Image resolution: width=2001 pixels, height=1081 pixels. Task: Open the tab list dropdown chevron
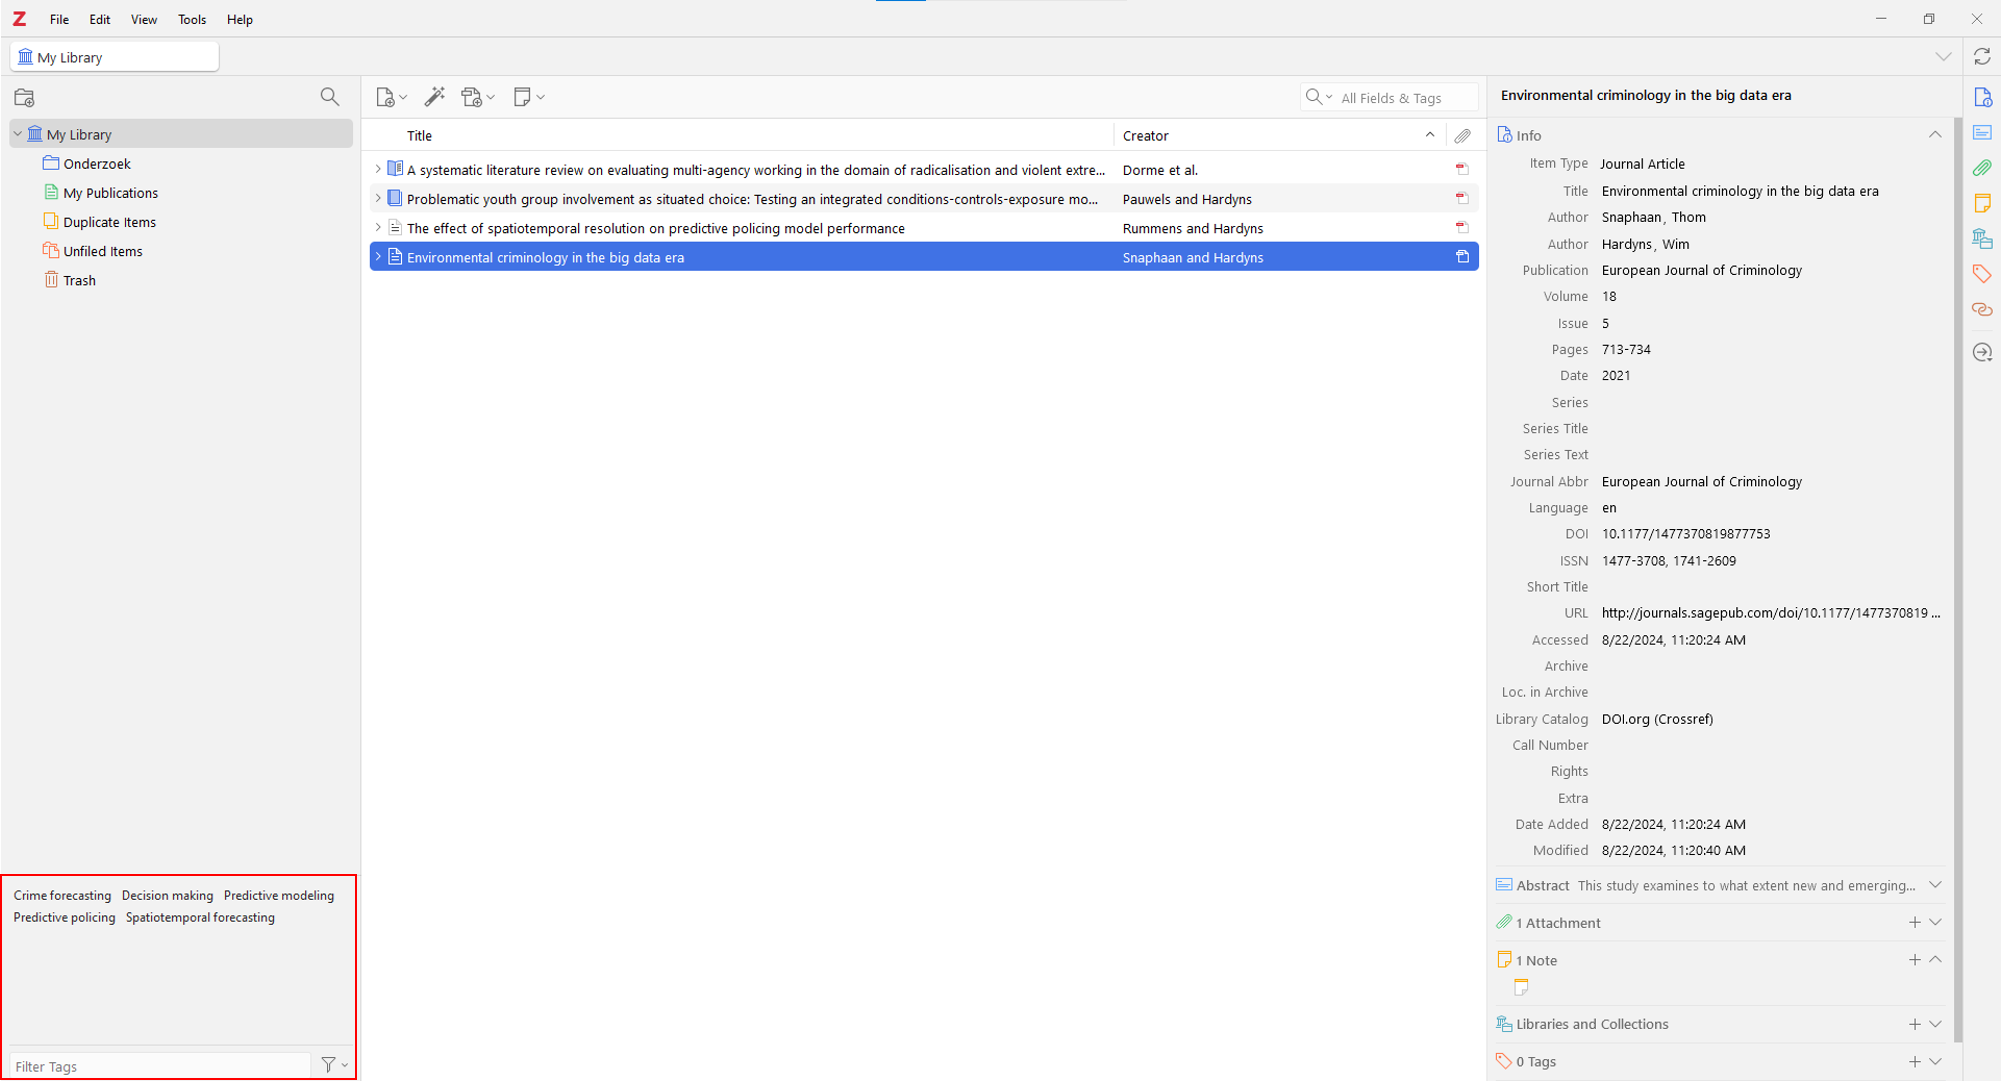[x=1943, y=57]
